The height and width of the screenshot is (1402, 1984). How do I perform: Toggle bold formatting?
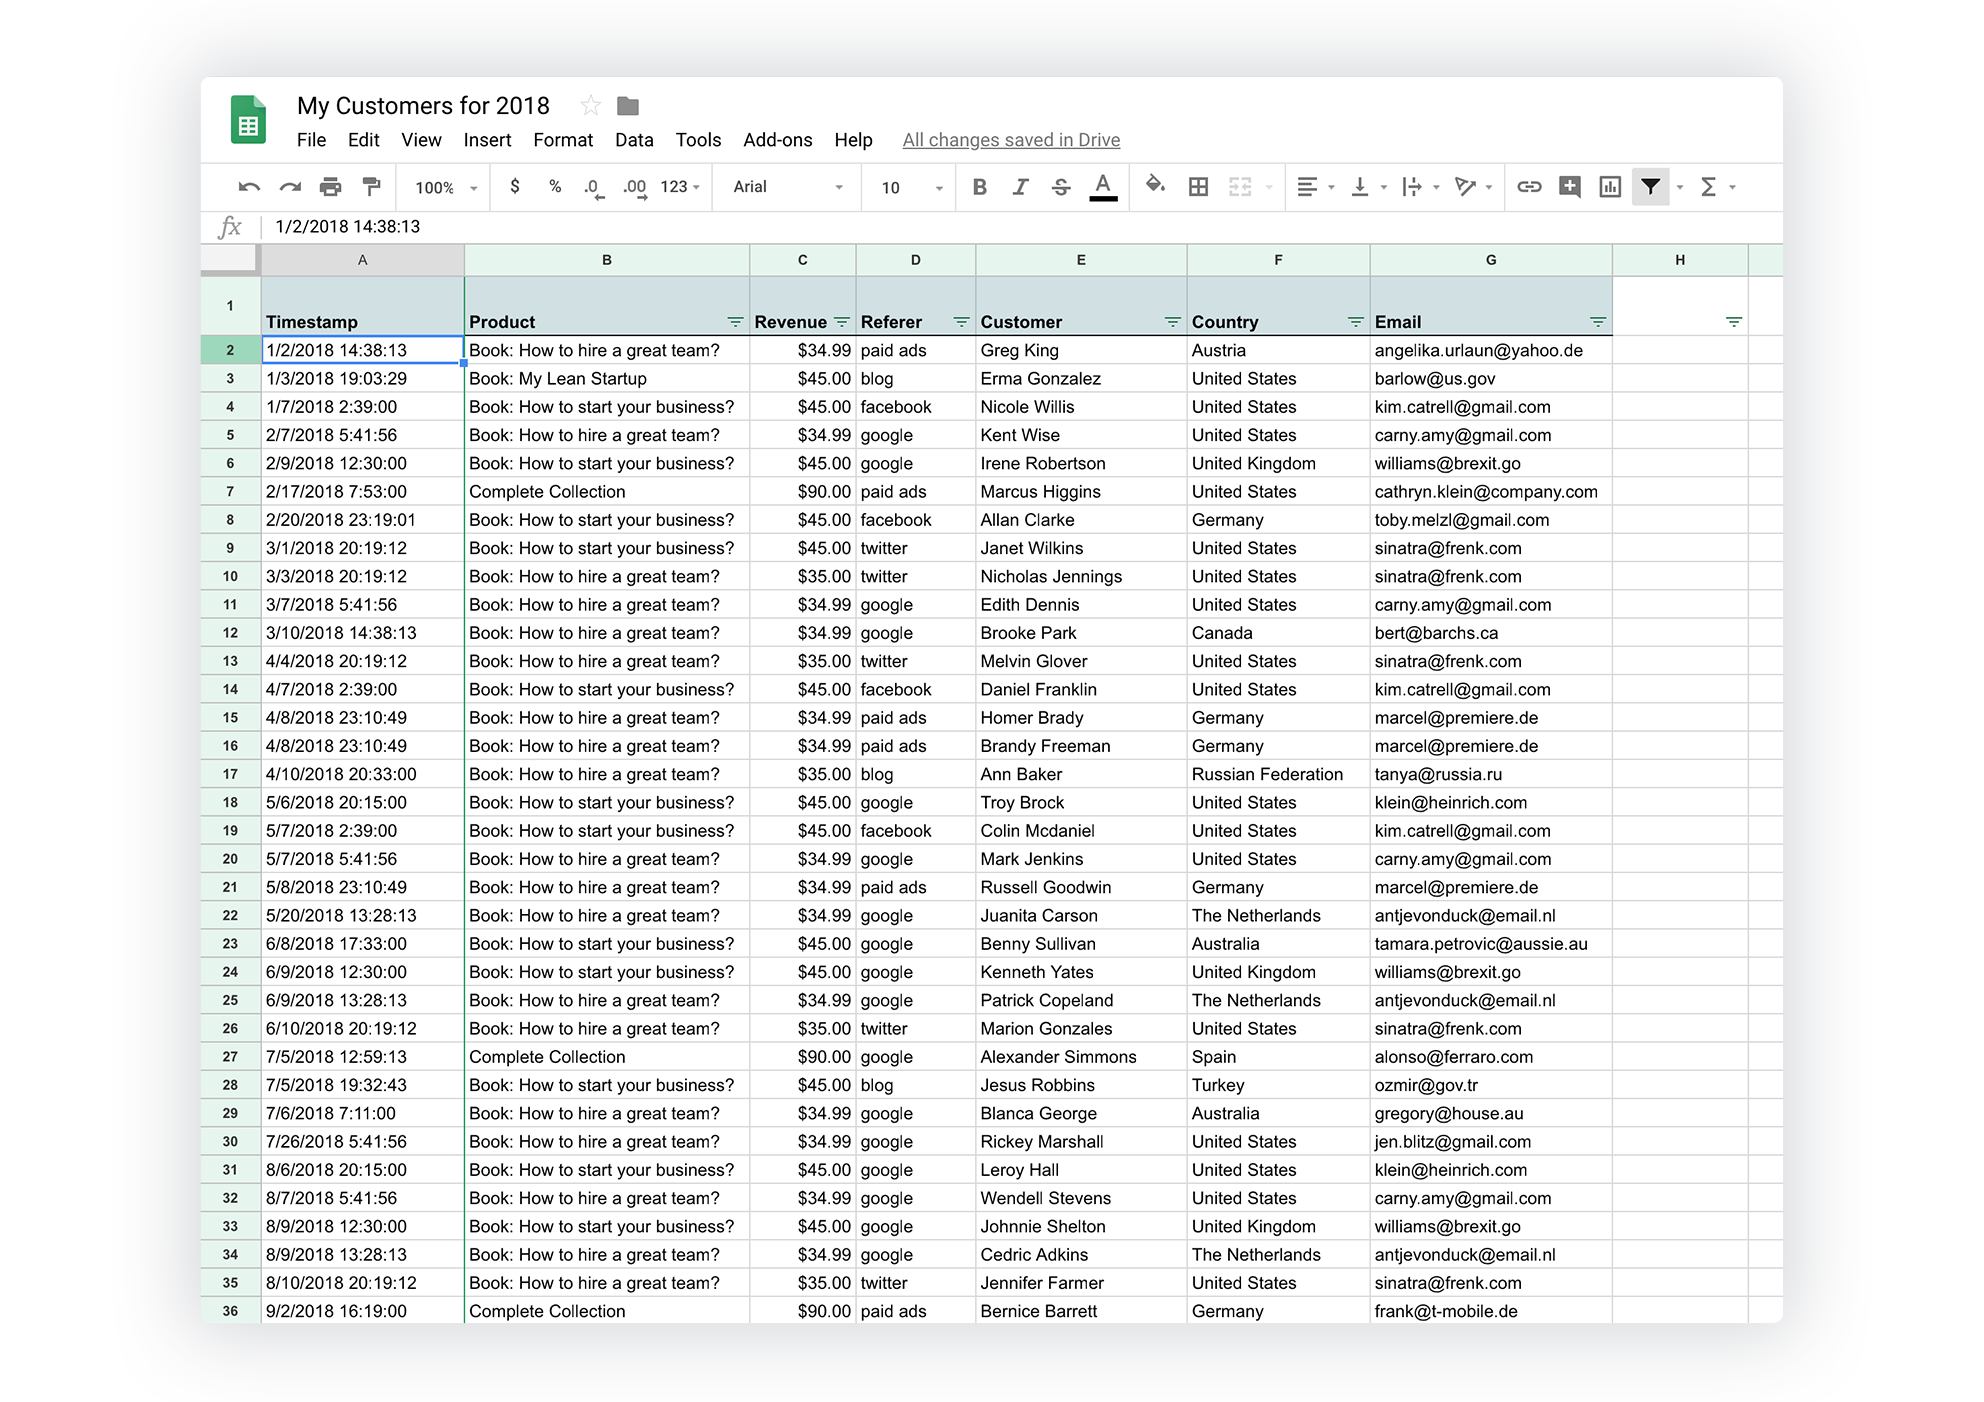[980, 187]
